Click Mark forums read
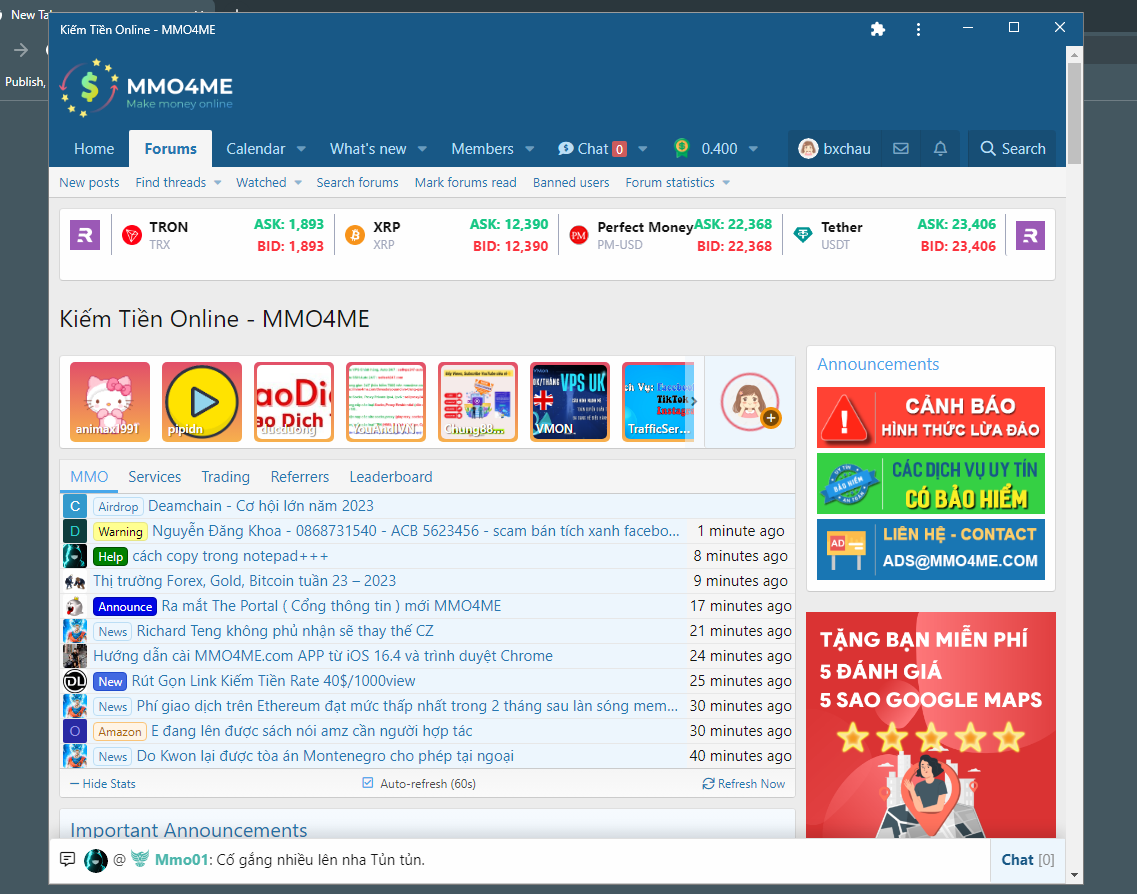Screen dimensions: 1137x894 point(466,183)
